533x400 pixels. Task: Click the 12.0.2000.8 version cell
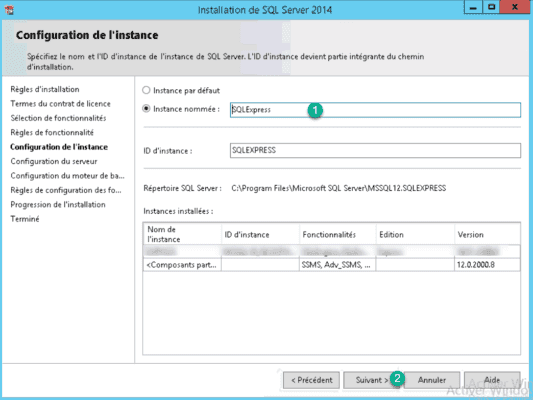487,265
